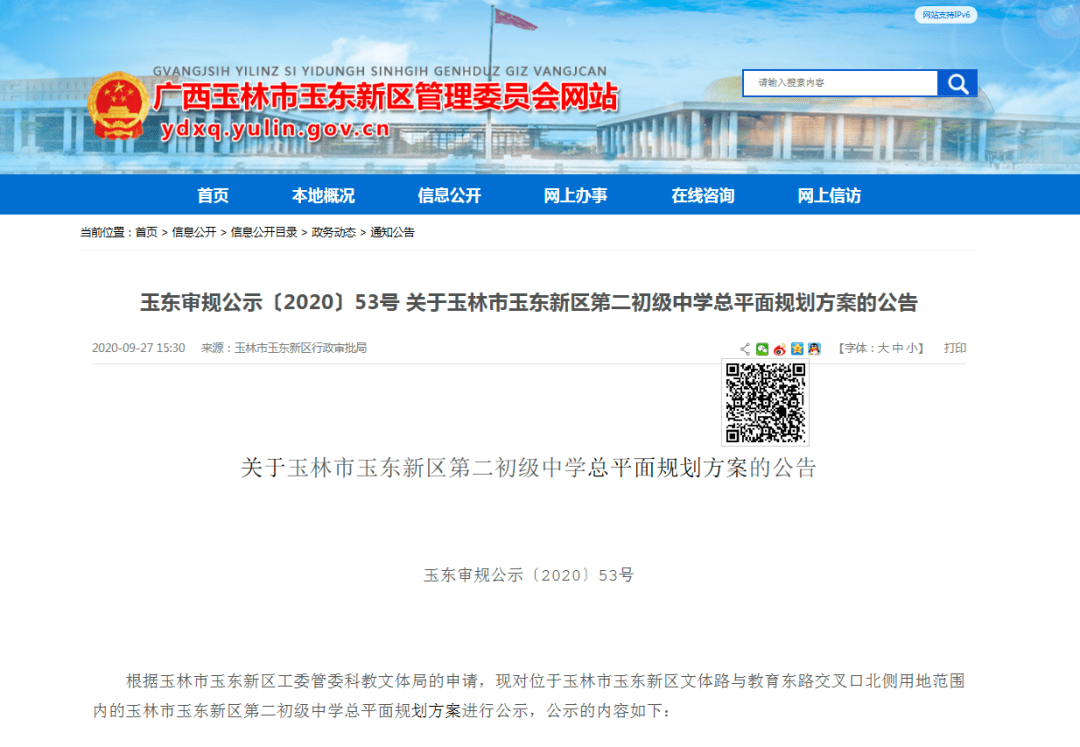Share to Sina Weibo icon

(779, 349)
